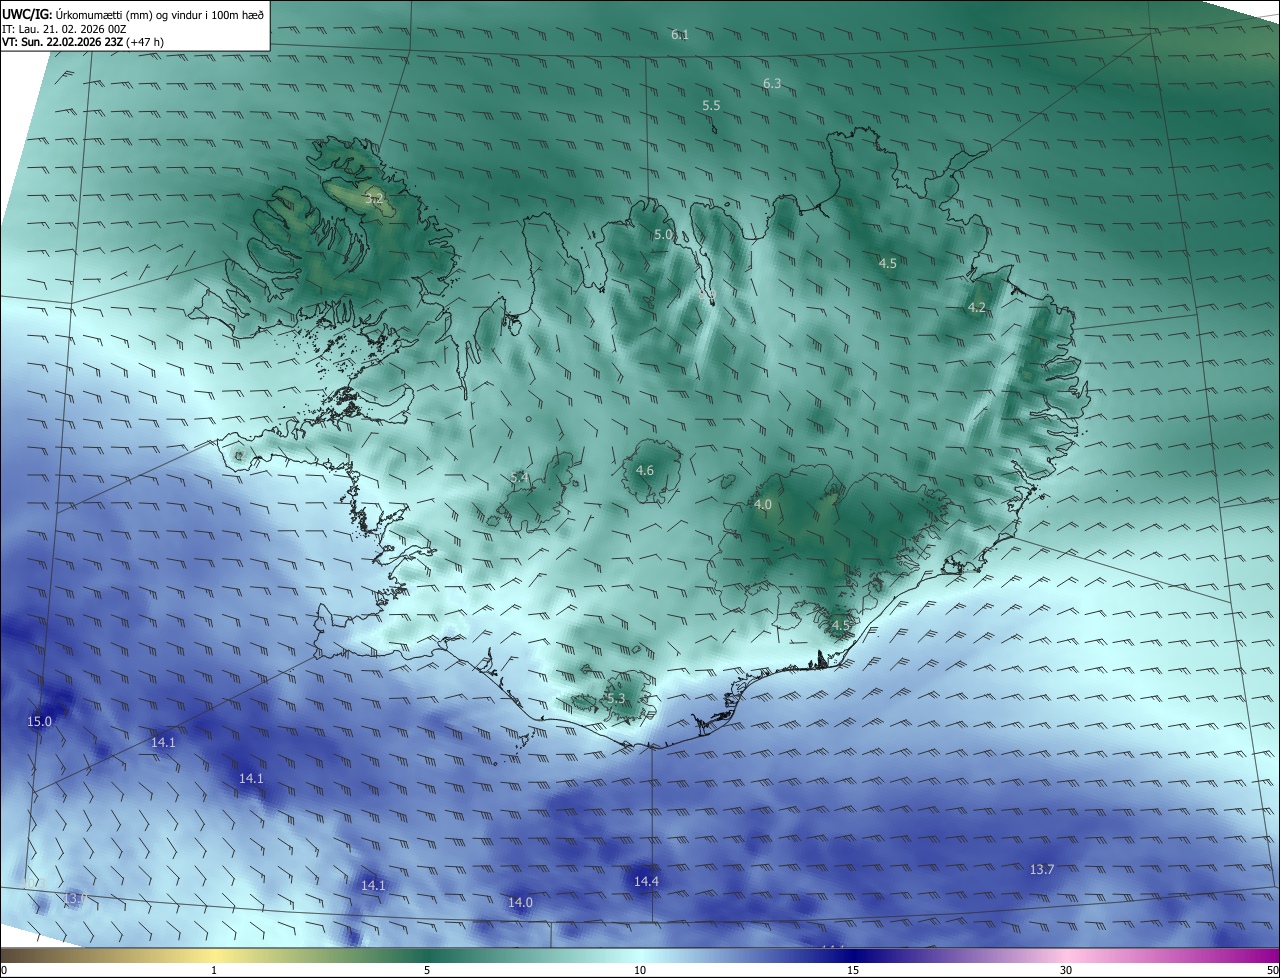Image resolution: width=1280 pixels, height=978 pixels.
Task: Click the 5.3 value label
Action: (x=615, y=699)
